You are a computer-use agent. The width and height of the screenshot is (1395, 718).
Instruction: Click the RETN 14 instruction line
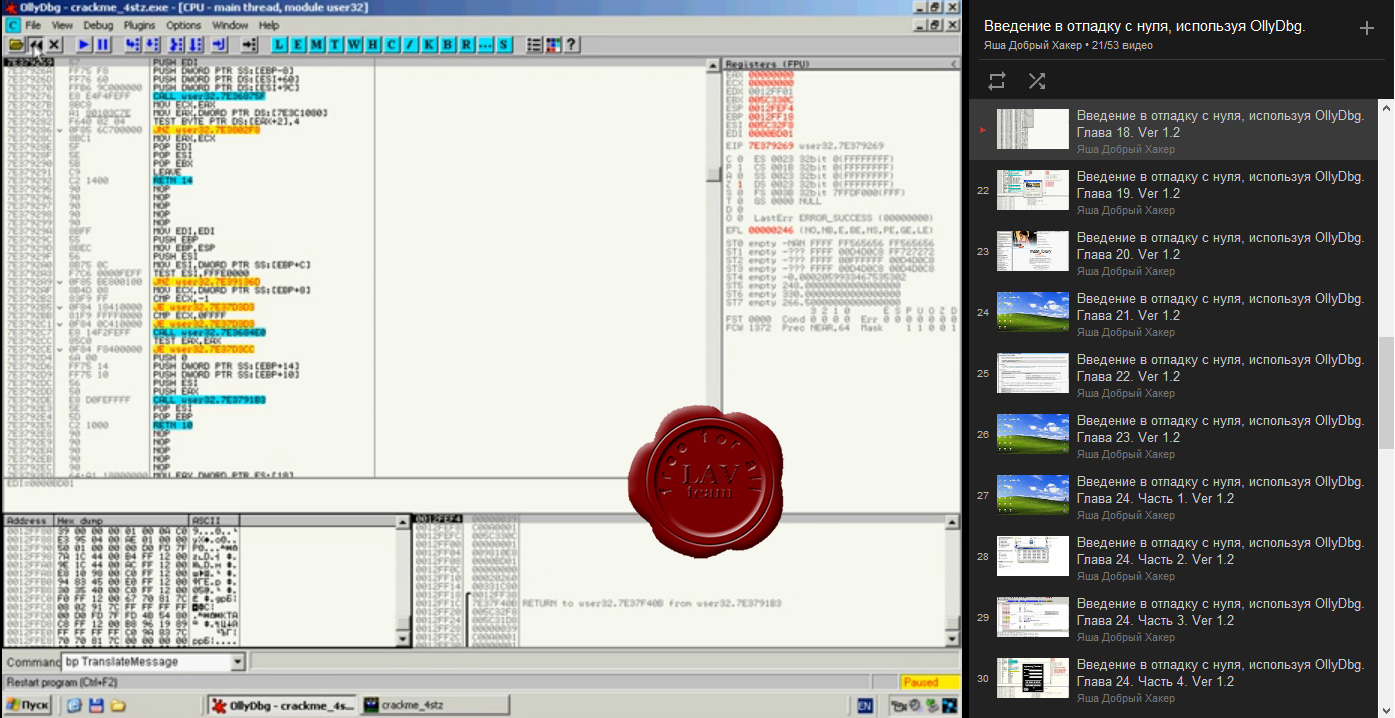click(172, 181)
